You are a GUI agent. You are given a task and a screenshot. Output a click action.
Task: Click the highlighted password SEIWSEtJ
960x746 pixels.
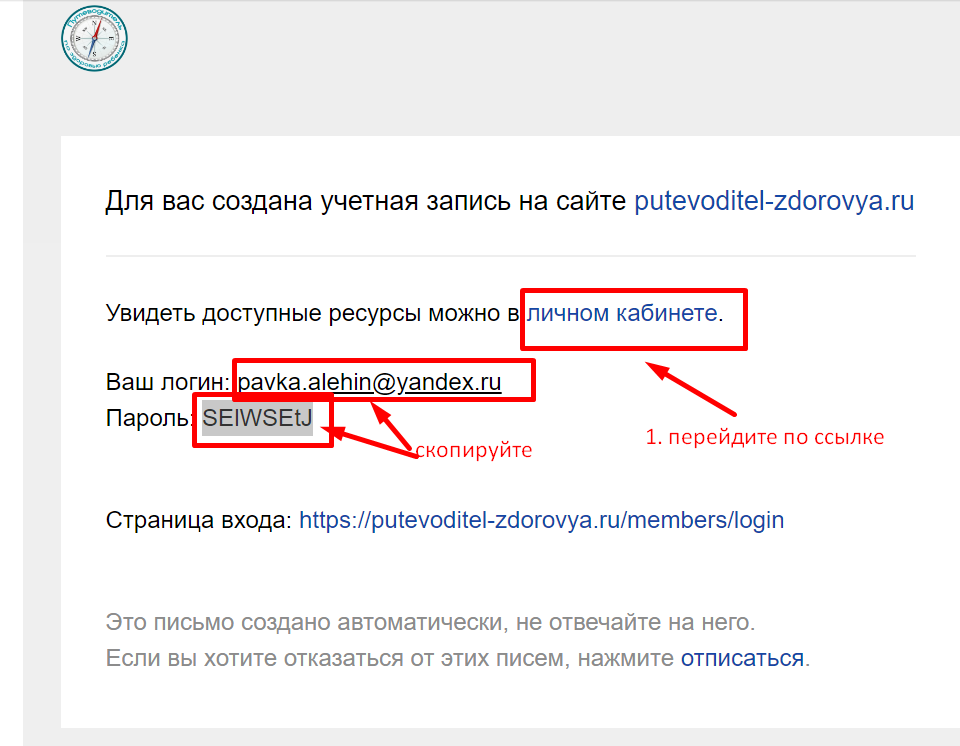[x=257, y=418]
